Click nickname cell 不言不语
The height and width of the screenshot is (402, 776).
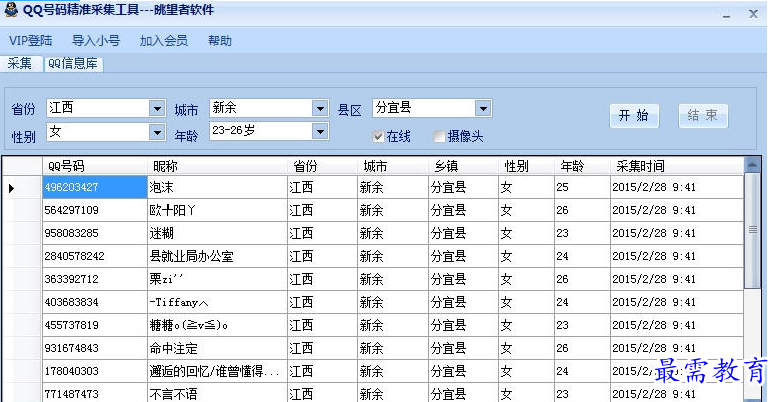tap(217, 394)
